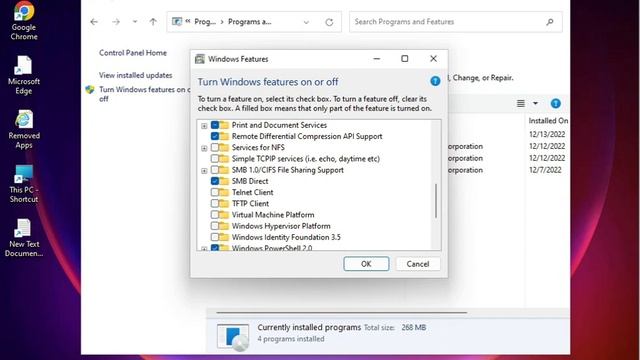The image size is (640, 360).
Task: Click the Control Panel address bar icon
Action: [x=177, y=21]
